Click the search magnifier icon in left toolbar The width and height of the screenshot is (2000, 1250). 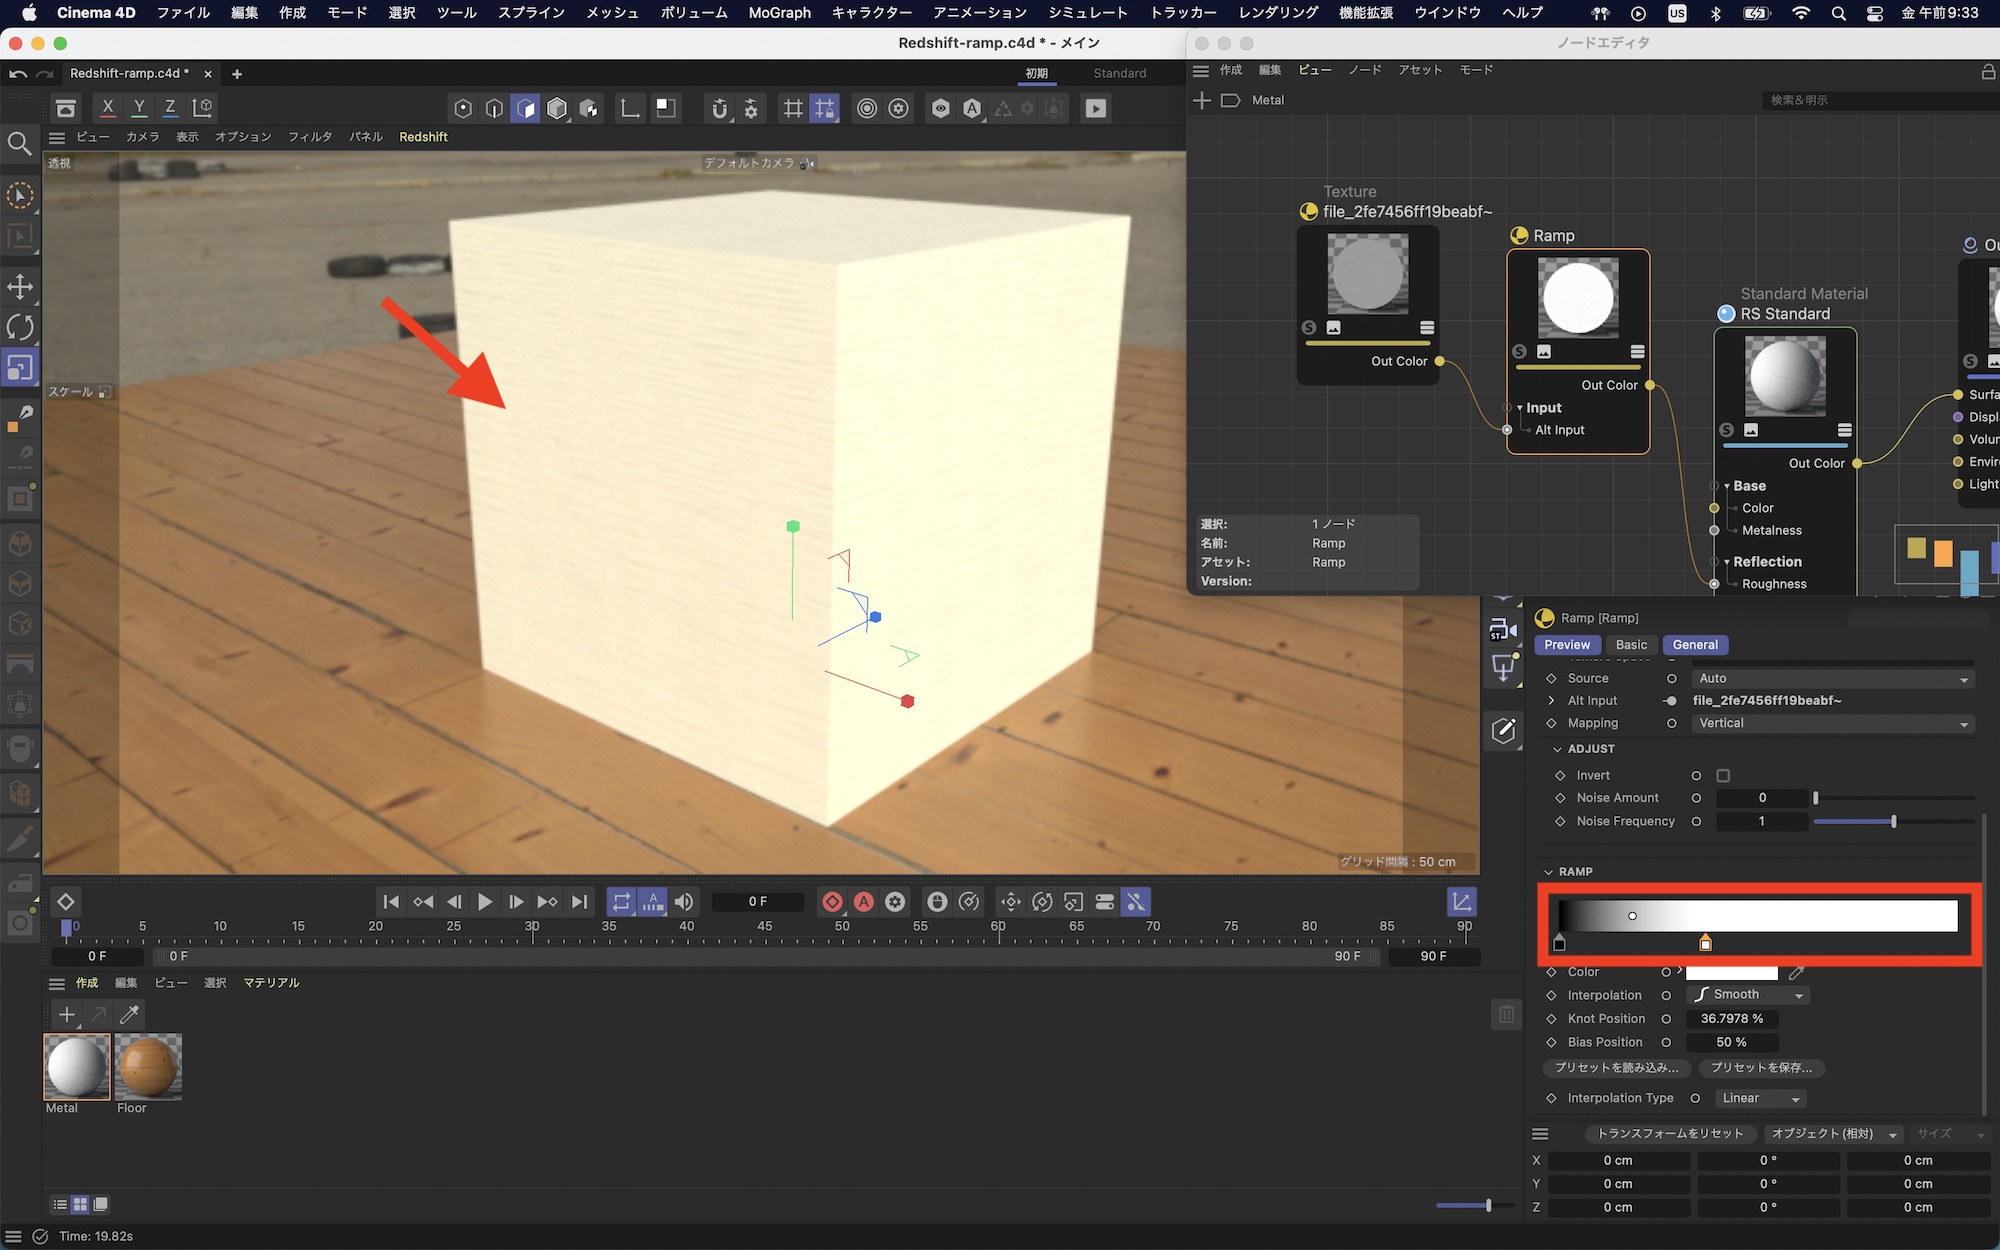pos(20,144)
